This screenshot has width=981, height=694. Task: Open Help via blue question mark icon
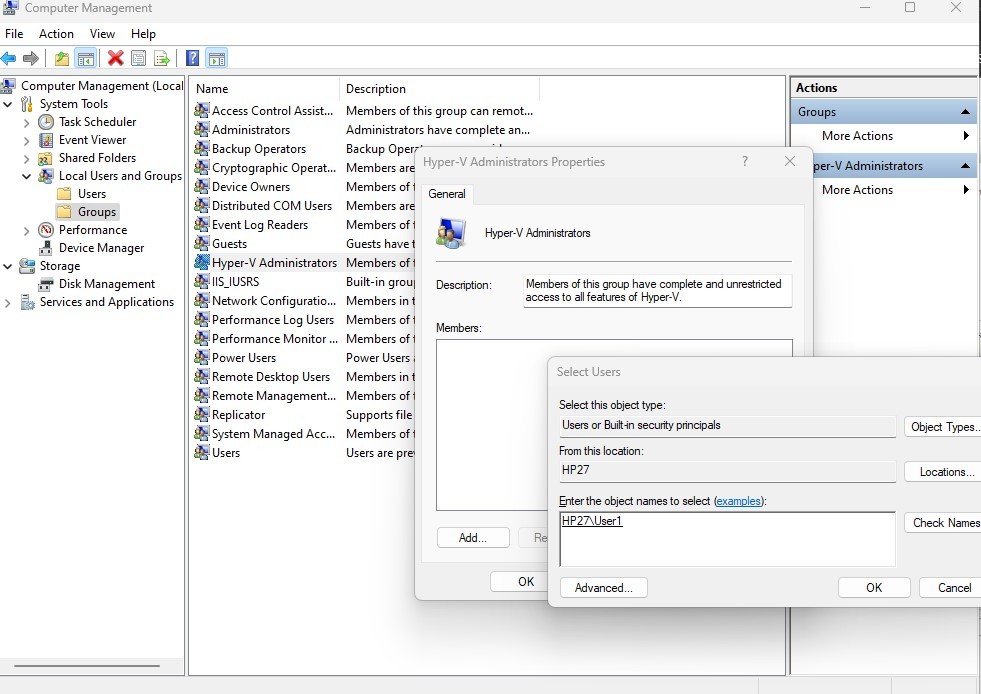pos(192,58)
